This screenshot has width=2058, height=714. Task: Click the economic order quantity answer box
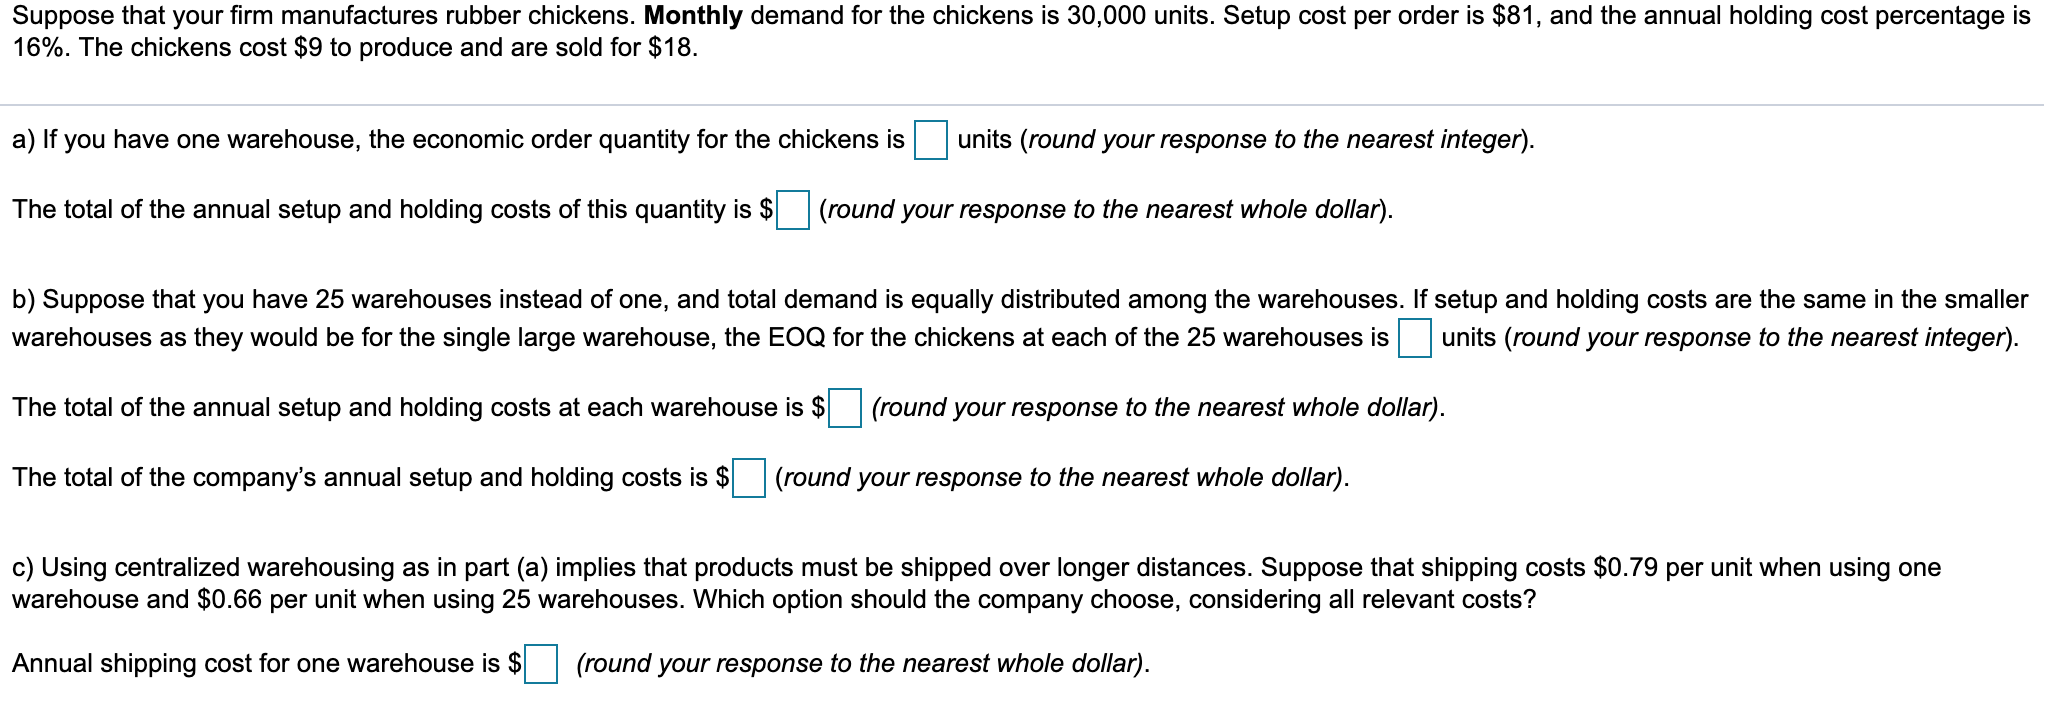930,139
